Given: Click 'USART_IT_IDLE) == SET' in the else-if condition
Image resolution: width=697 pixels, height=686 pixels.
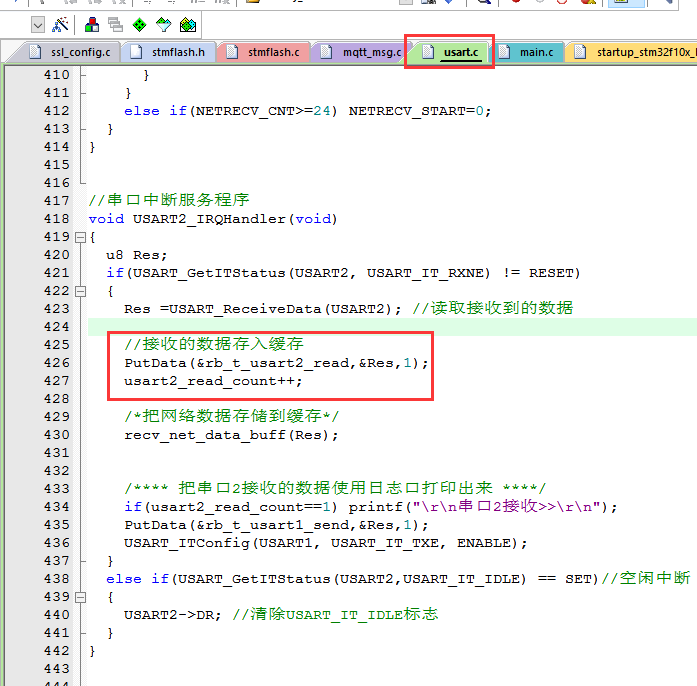Looking at the screenshot, I should (497, 579).
